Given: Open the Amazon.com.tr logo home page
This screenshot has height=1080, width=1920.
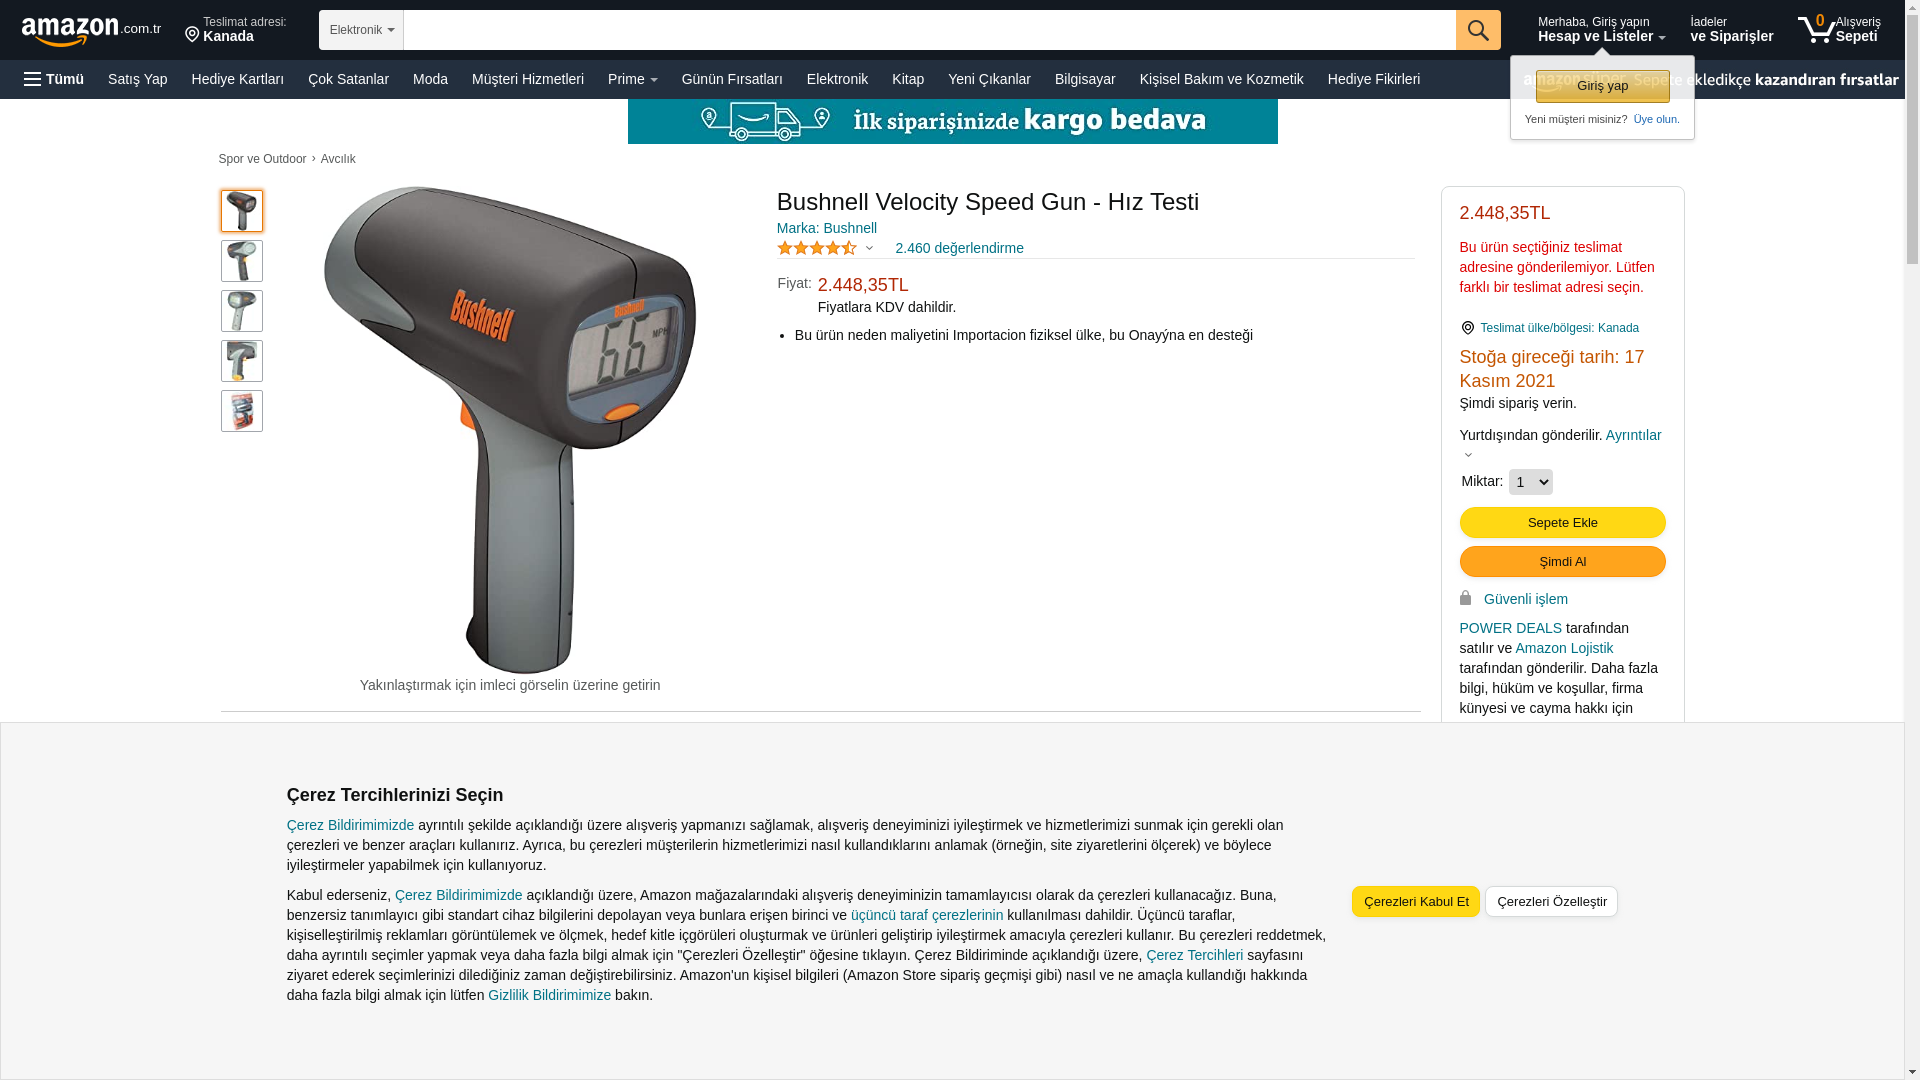Looking at the screenshot, I should point(91,31).
